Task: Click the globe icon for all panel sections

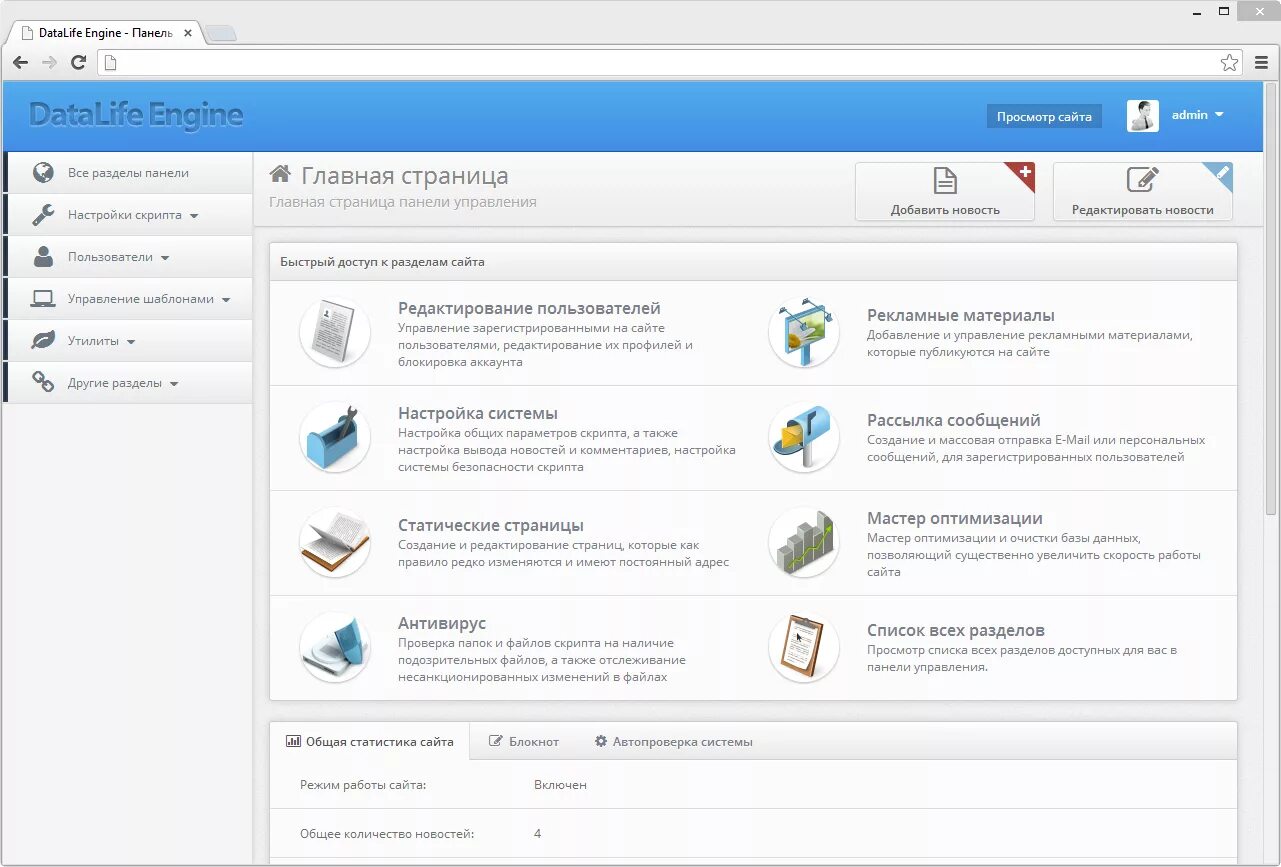Action: click(x=43, y=173)
